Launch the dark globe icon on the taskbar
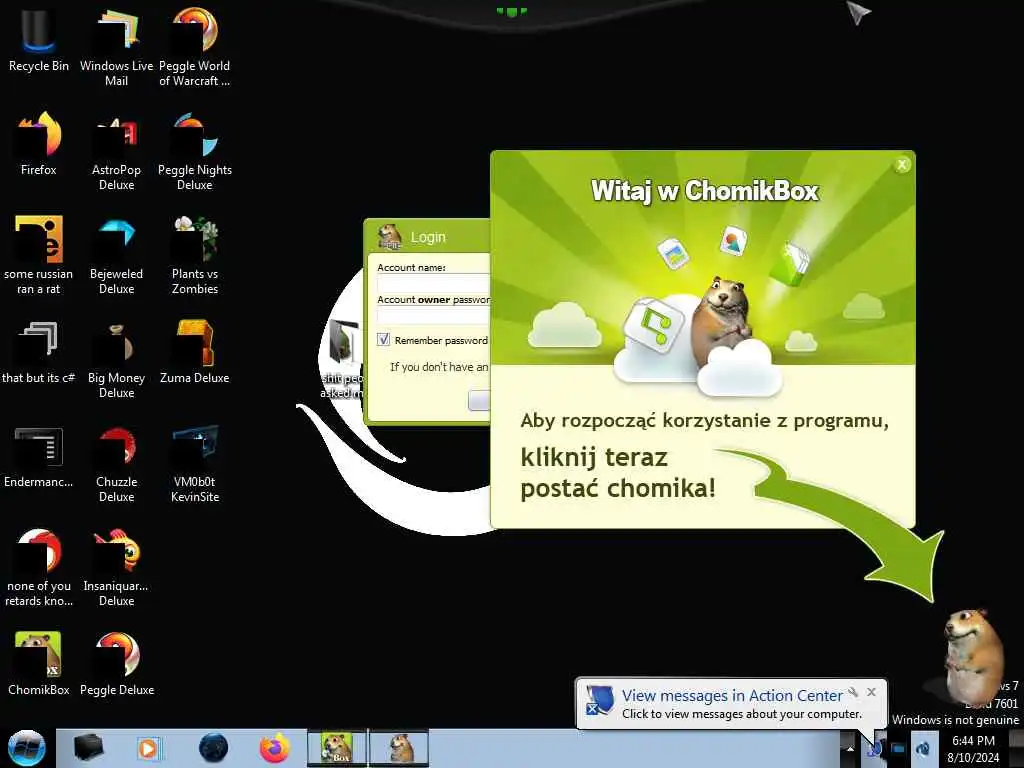The image size is (1024, 768). pyautogui.click(x=213, y=748)
